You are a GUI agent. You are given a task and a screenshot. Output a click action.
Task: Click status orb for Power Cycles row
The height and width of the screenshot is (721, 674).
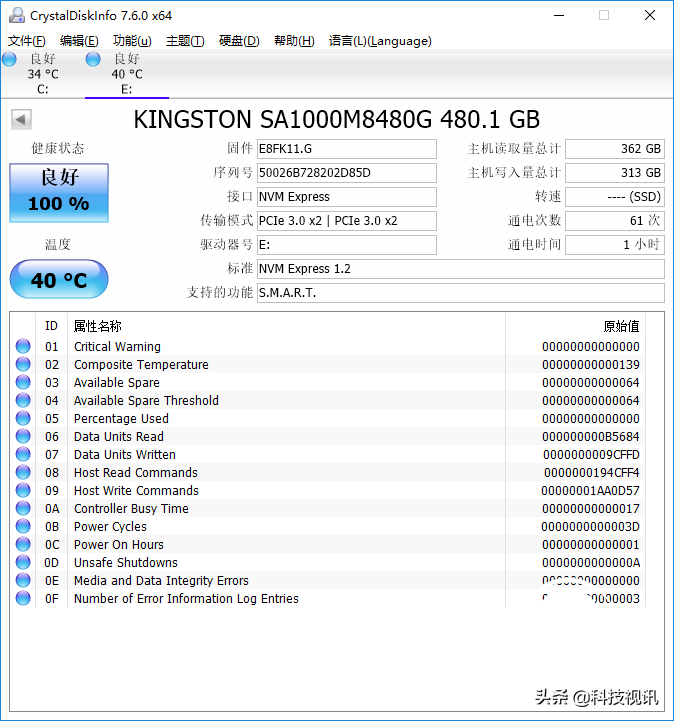23,526
